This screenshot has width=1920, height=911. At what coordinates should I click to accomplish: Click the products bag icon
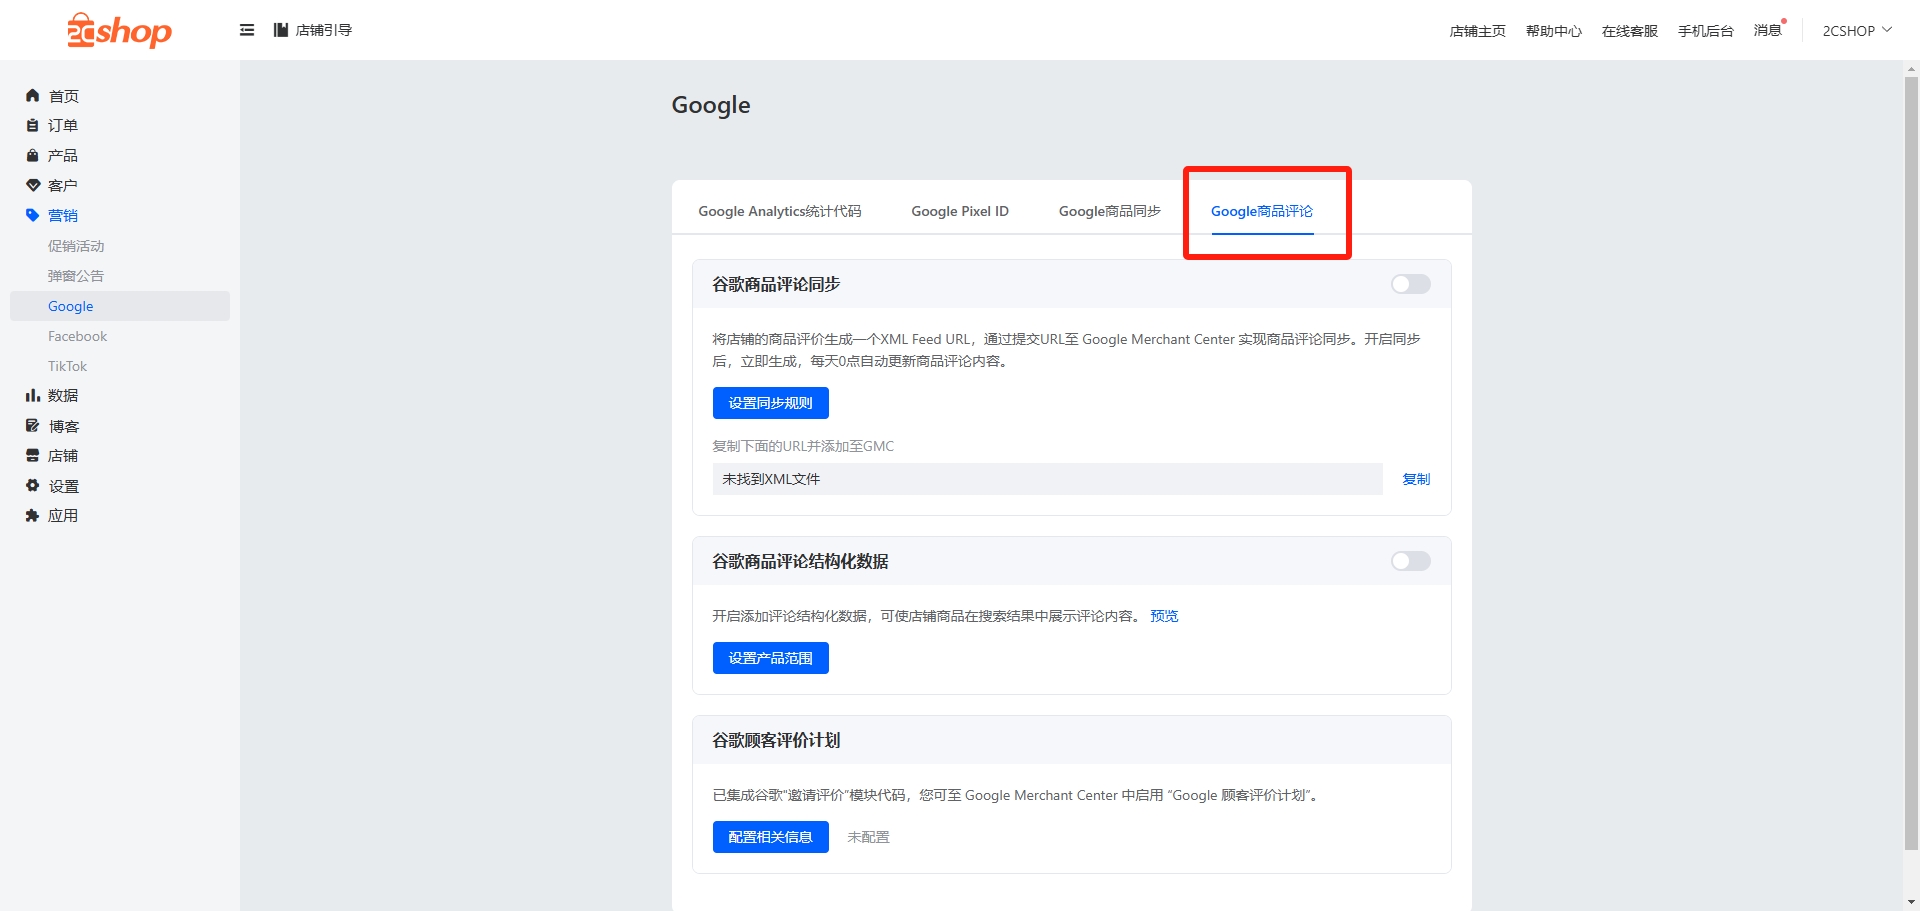pos(32,156)
